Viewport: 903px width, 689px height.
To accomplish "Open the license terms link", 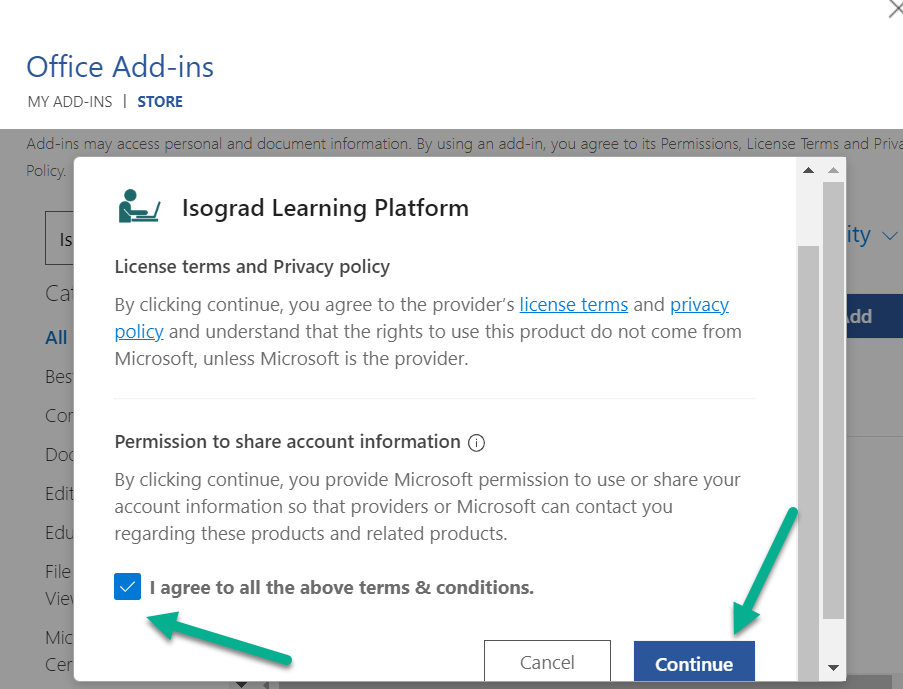I will tap(574, 304).
